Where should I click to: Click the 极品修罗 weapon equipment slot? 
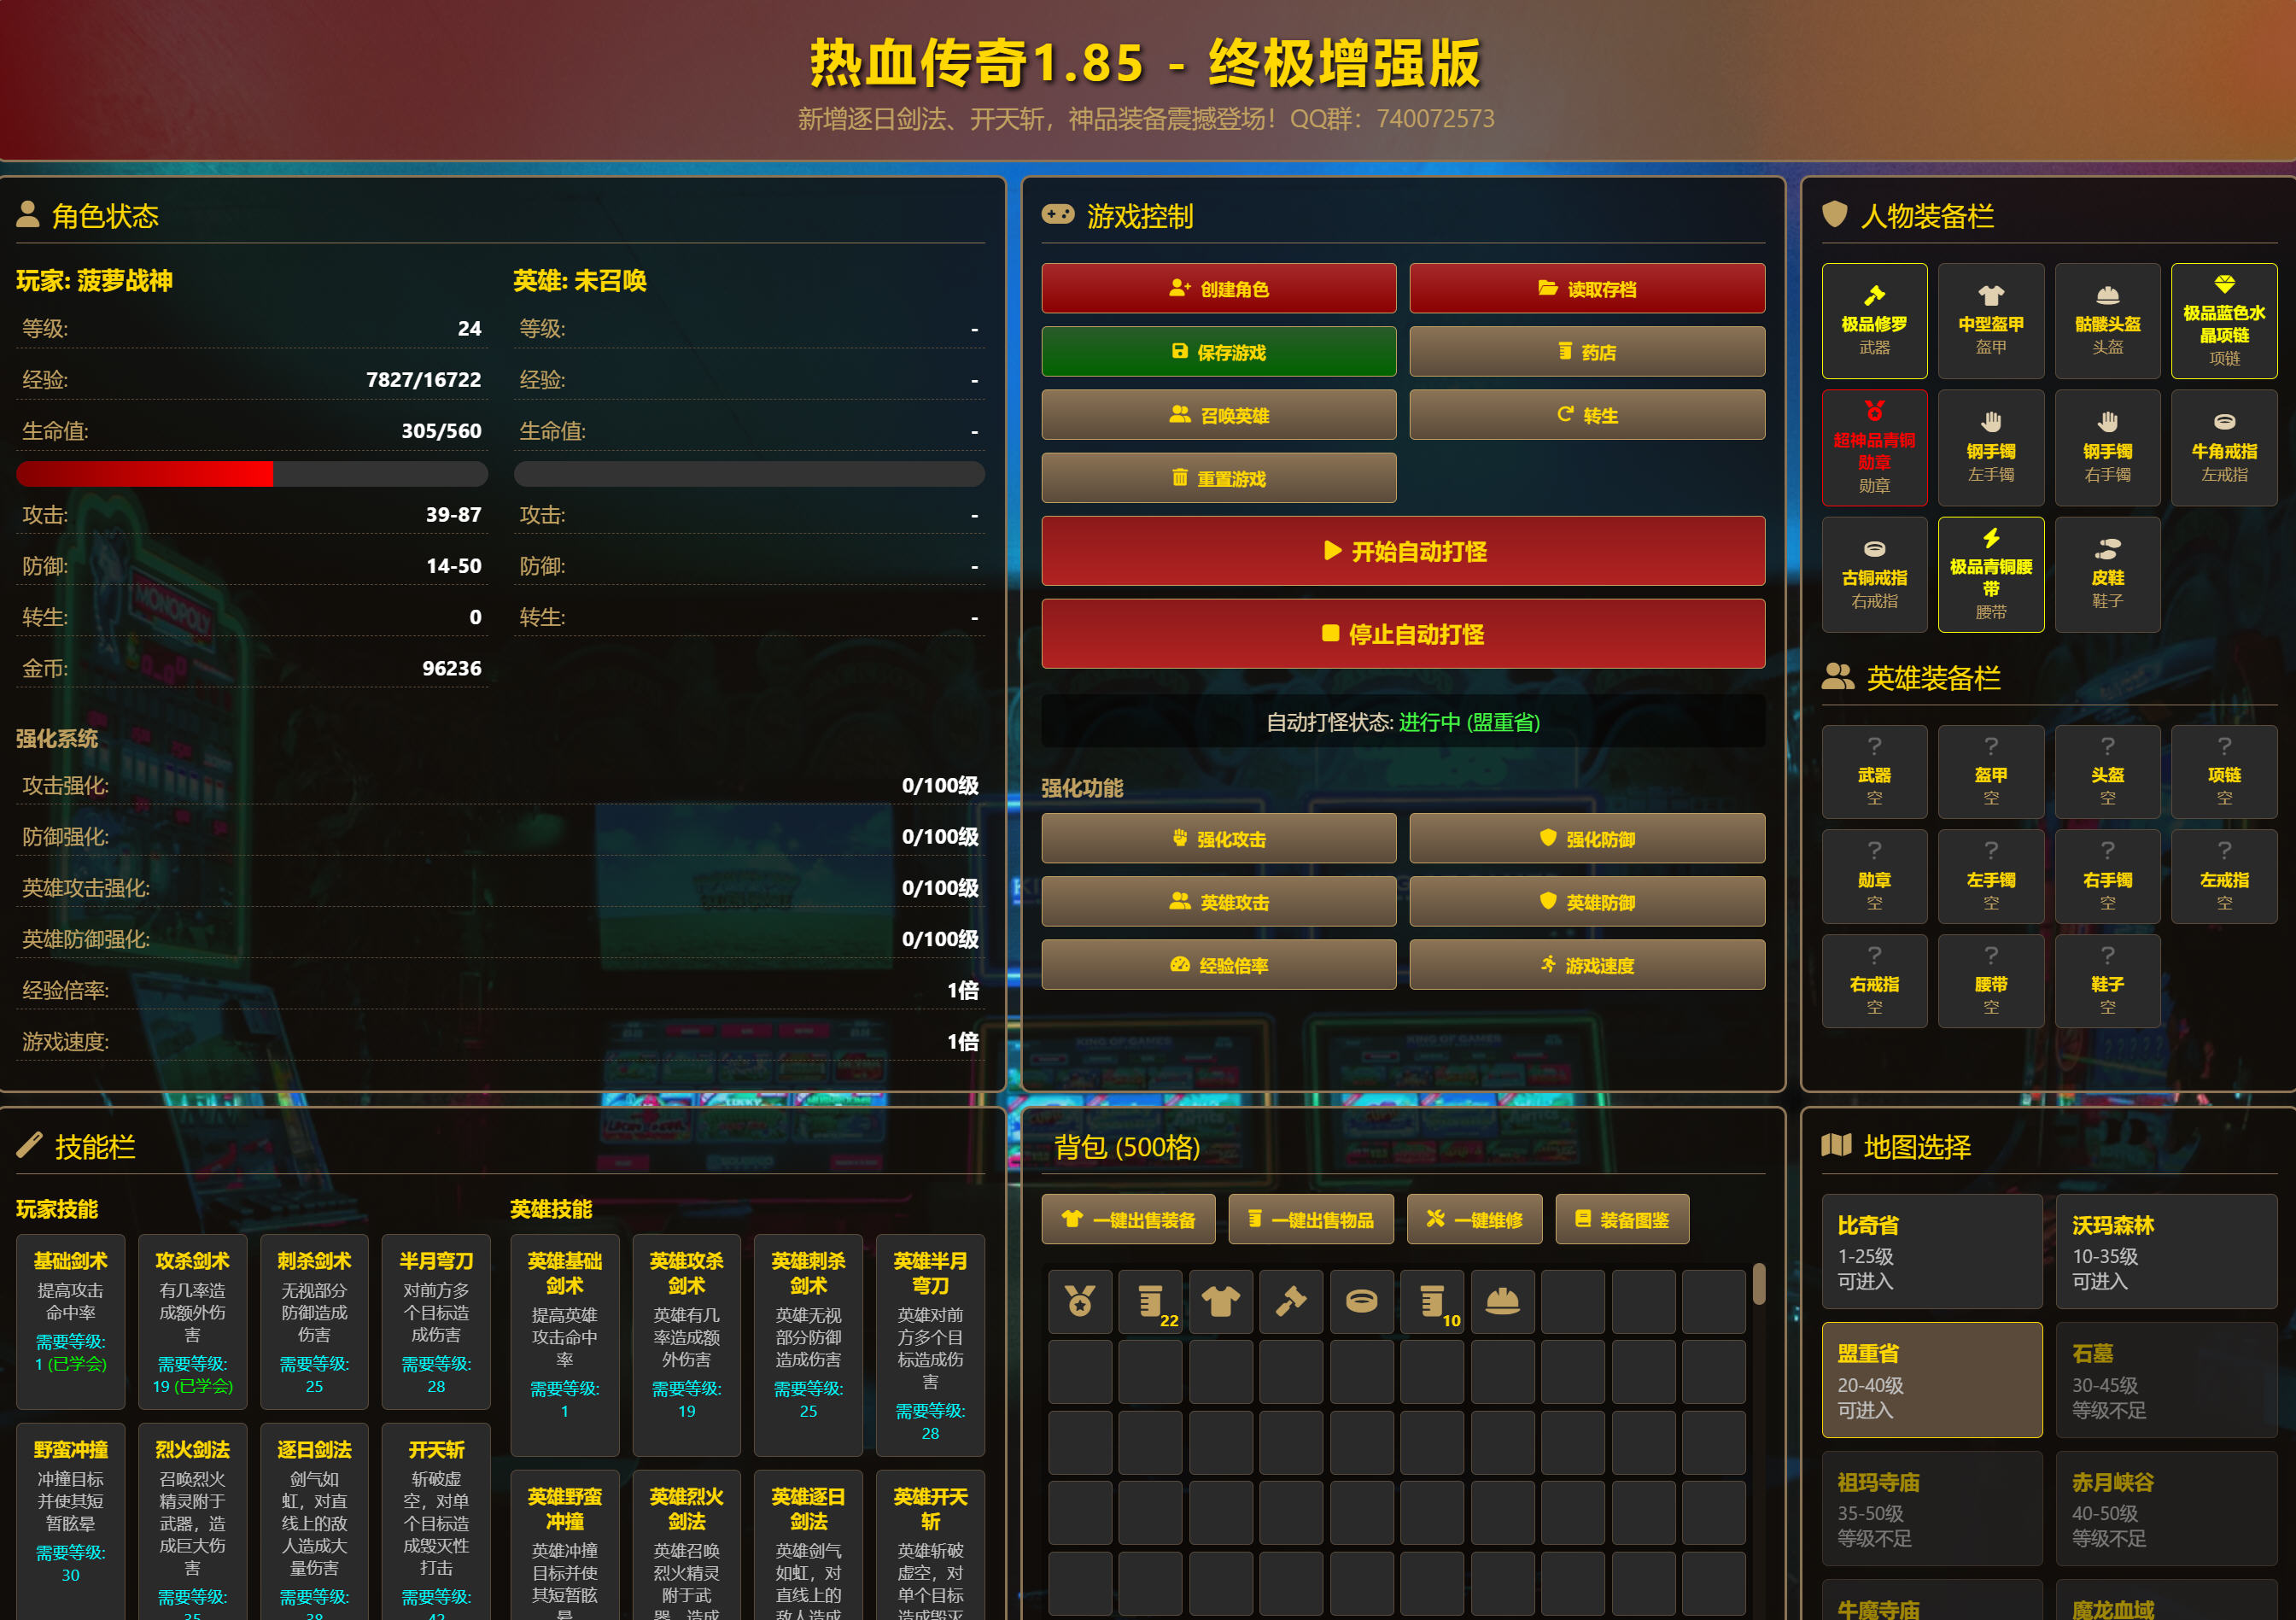pos(1874,321)
